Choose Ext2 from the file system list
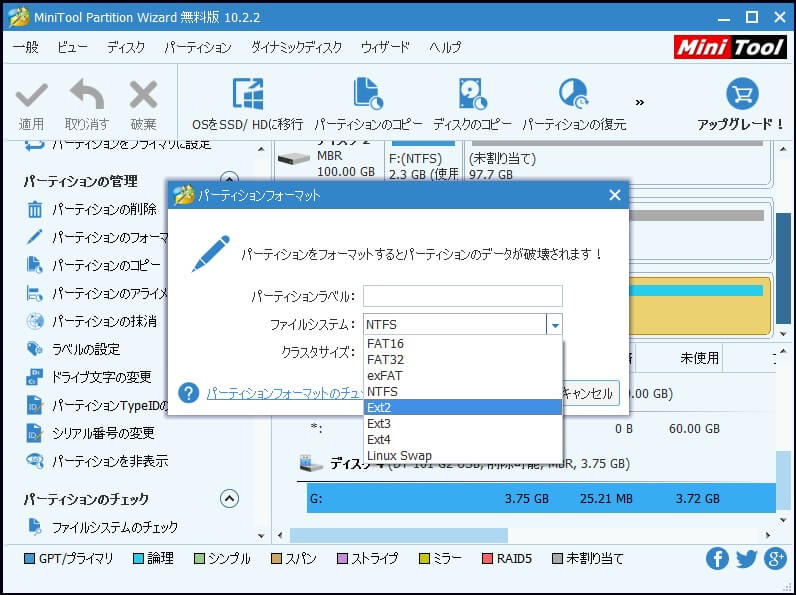 463,407
